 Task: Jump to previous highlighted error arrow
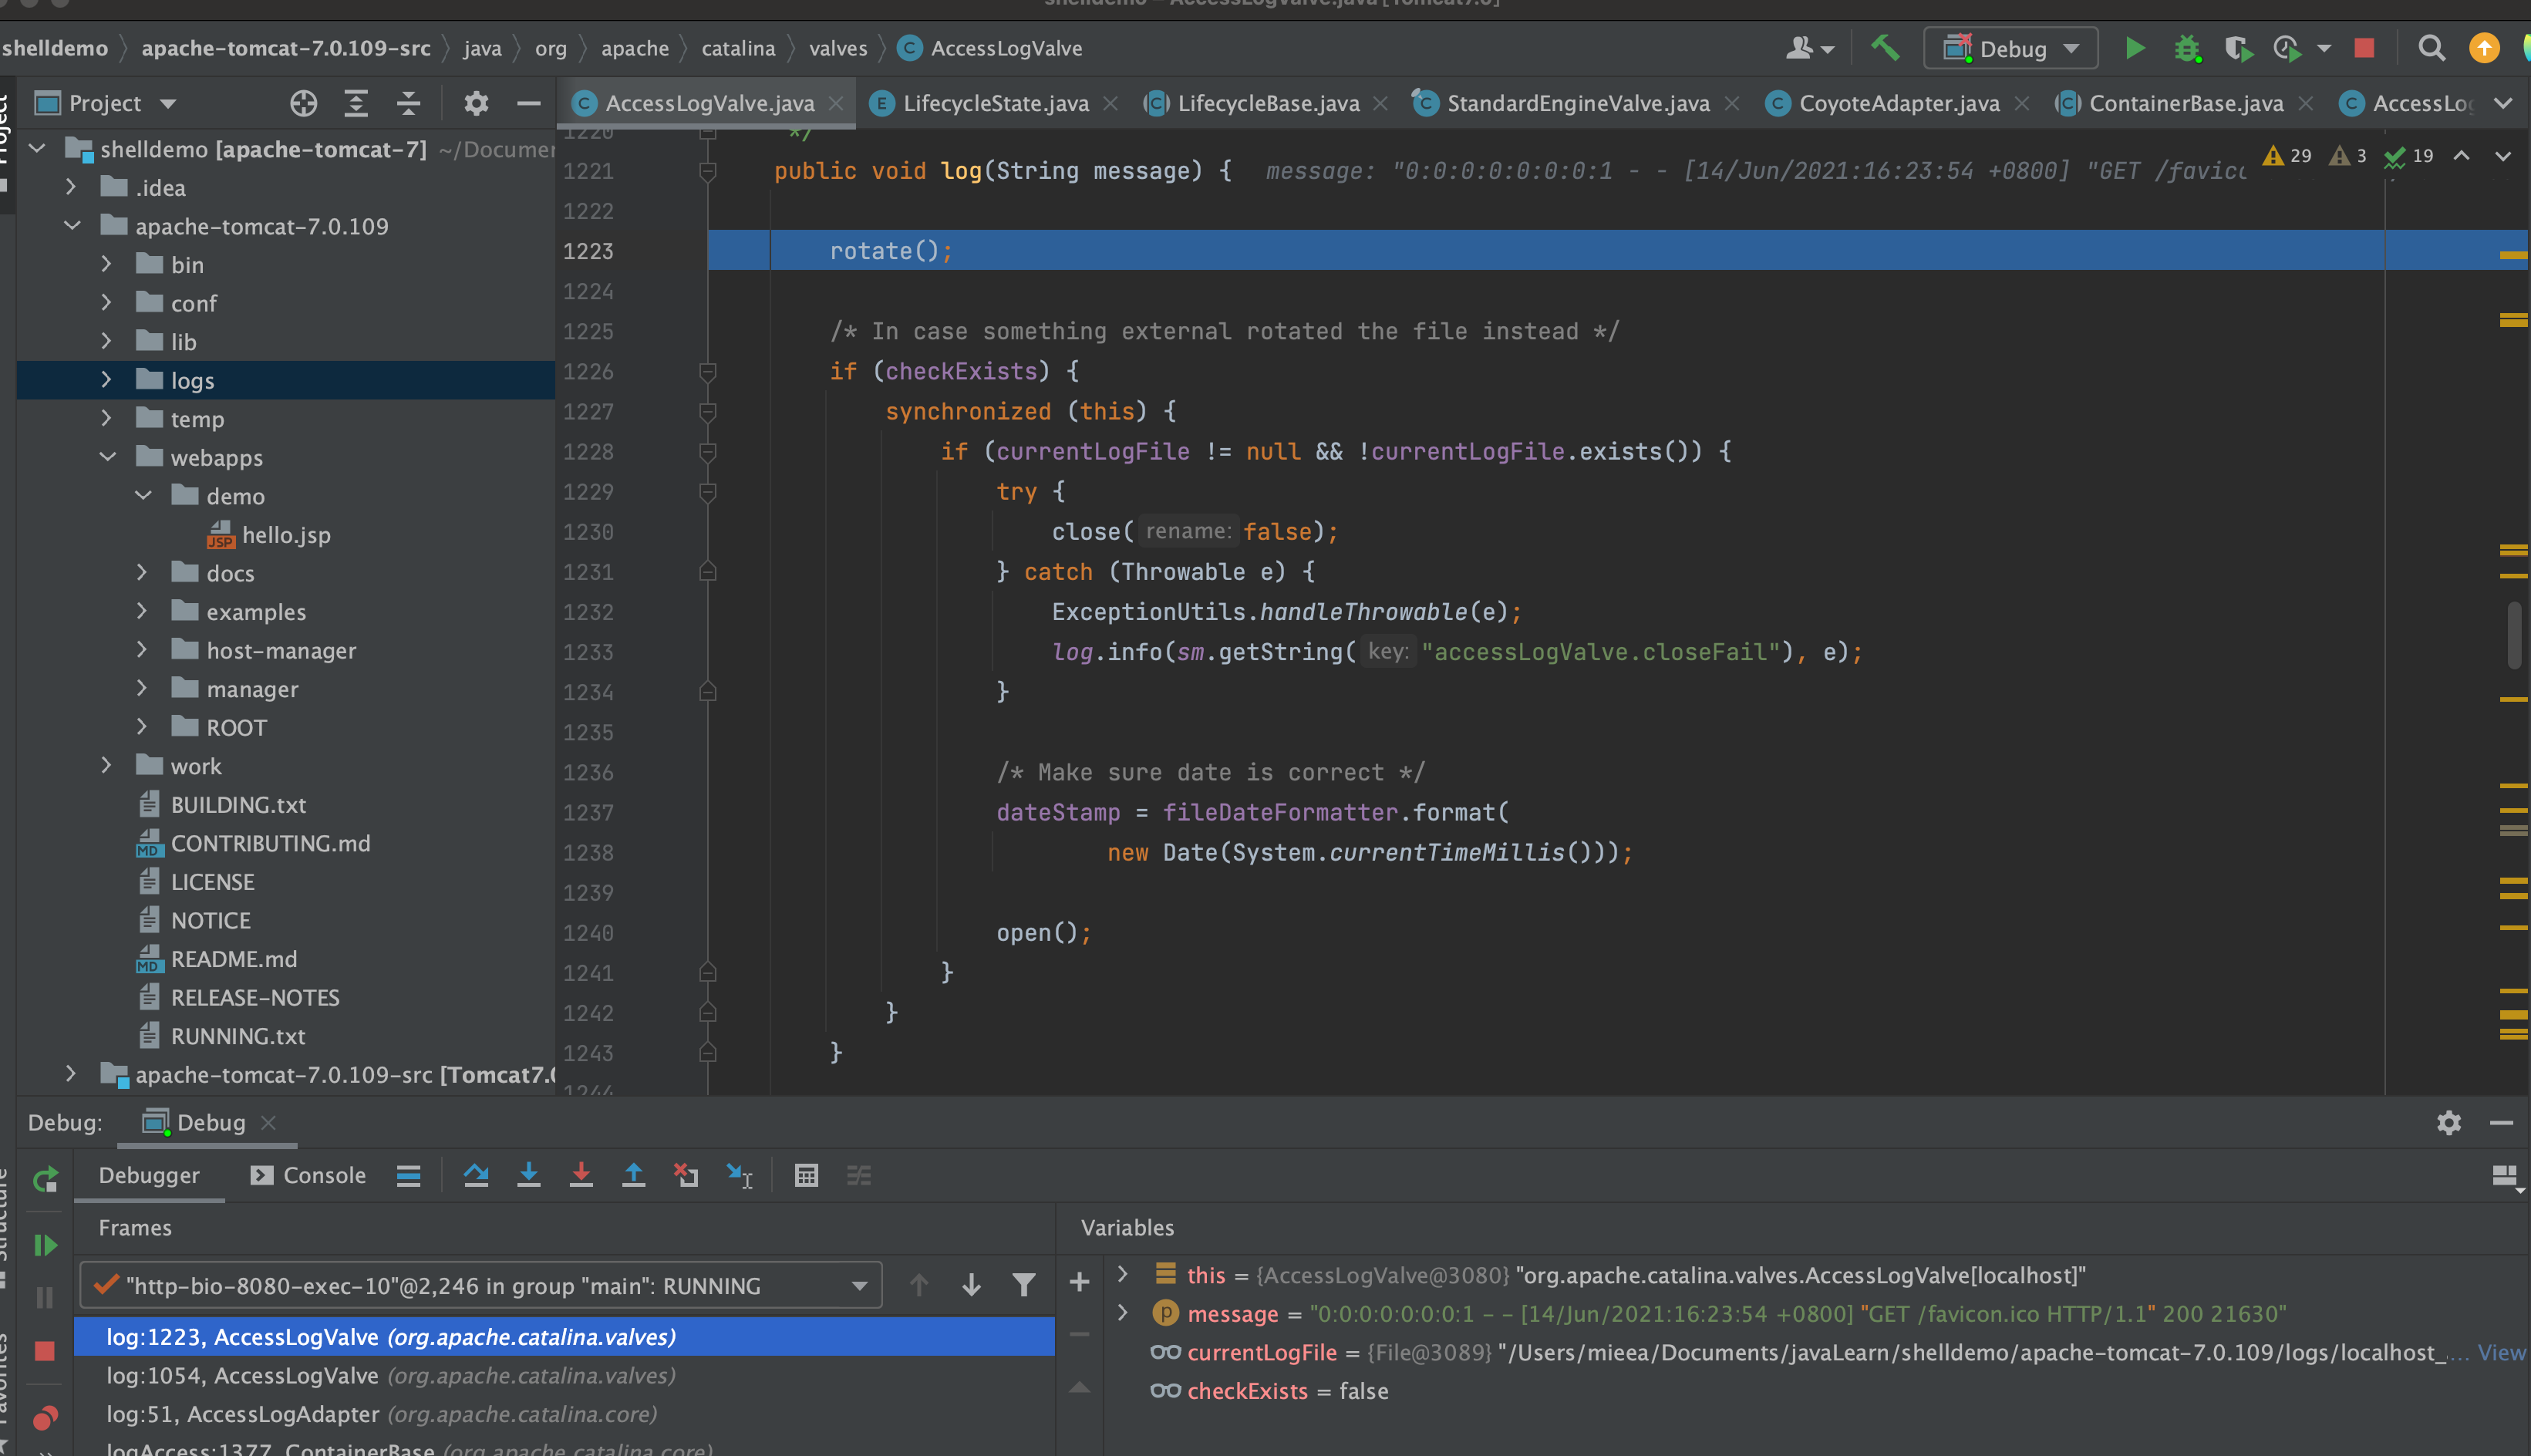coord(2462,156)
